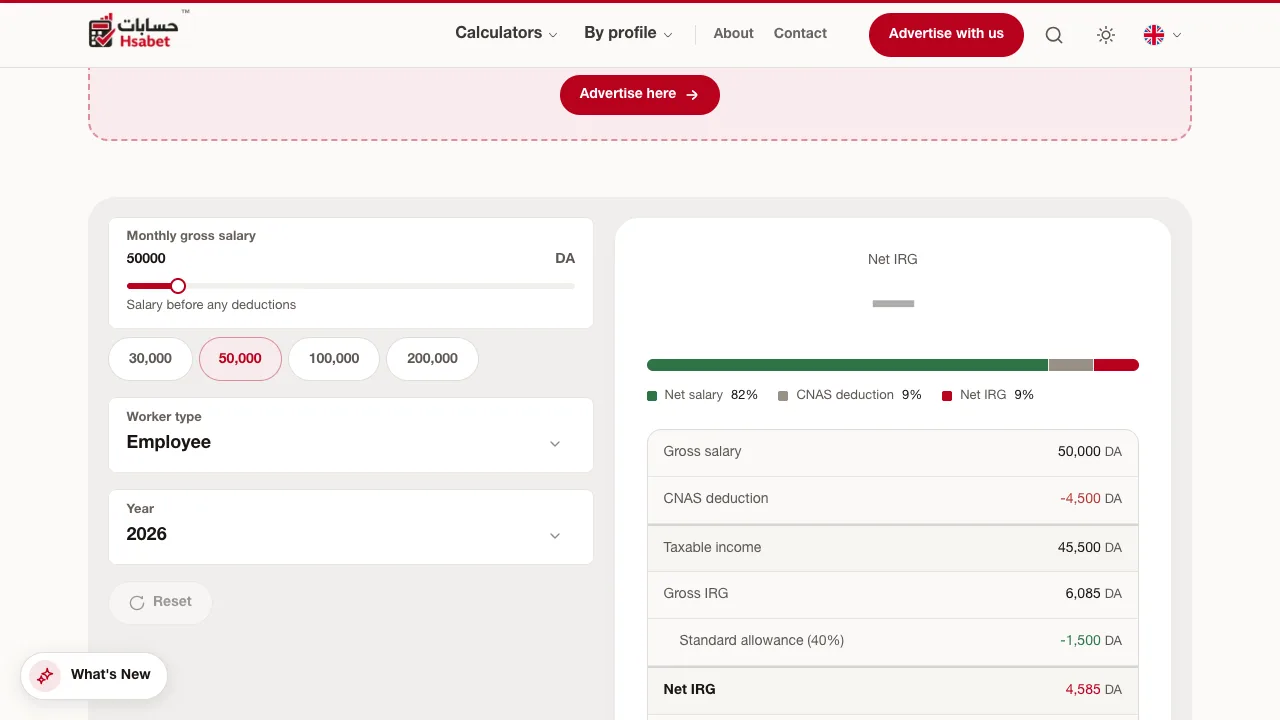This screenshot has width=1280, height=720.
Task: Click the Gross salary 50,000 DA value
Action: tap(1090, 452)
